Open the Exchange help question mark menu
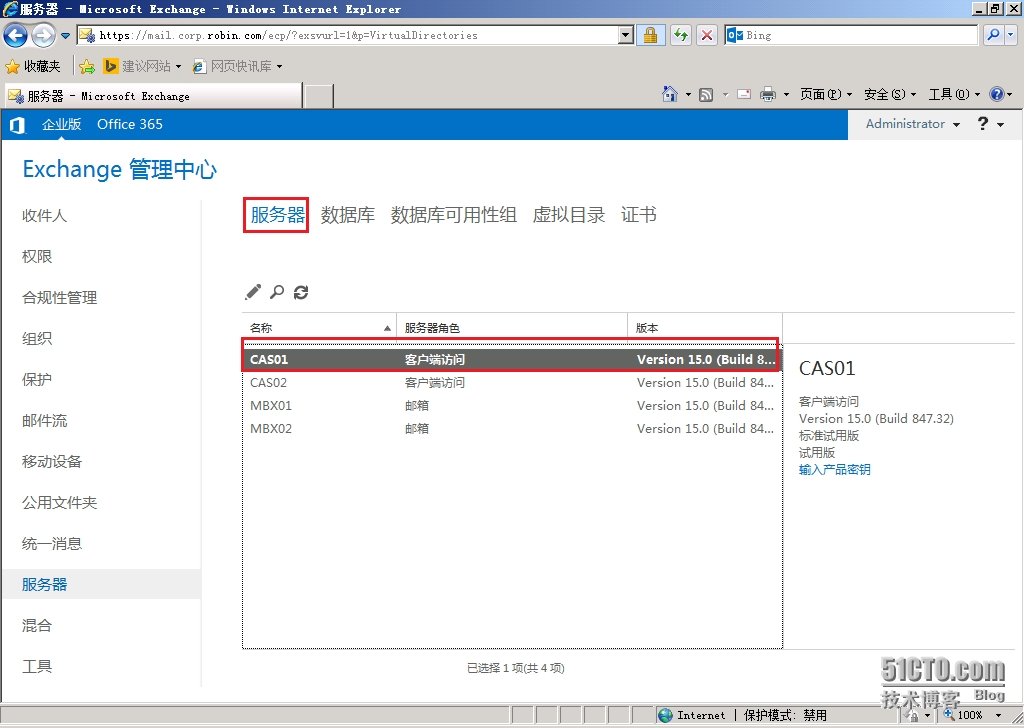The width and height of the screenshot is (1024, 728). (x=990, y=124)
